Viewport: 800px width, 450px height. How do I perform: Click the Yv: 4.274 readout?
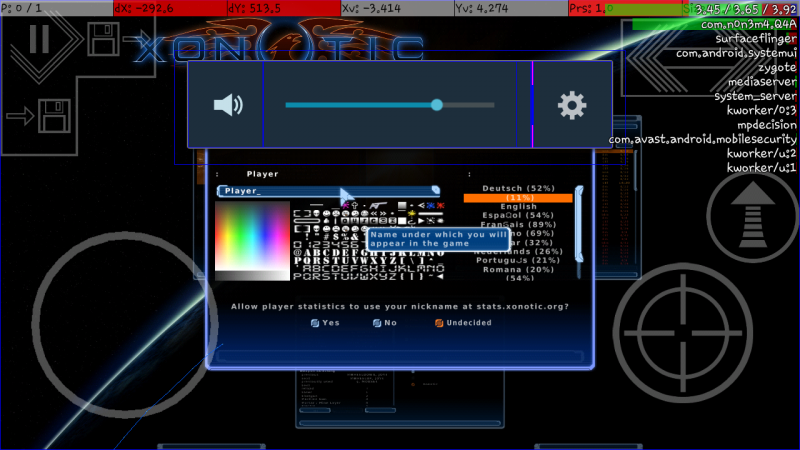pos(511,8)
